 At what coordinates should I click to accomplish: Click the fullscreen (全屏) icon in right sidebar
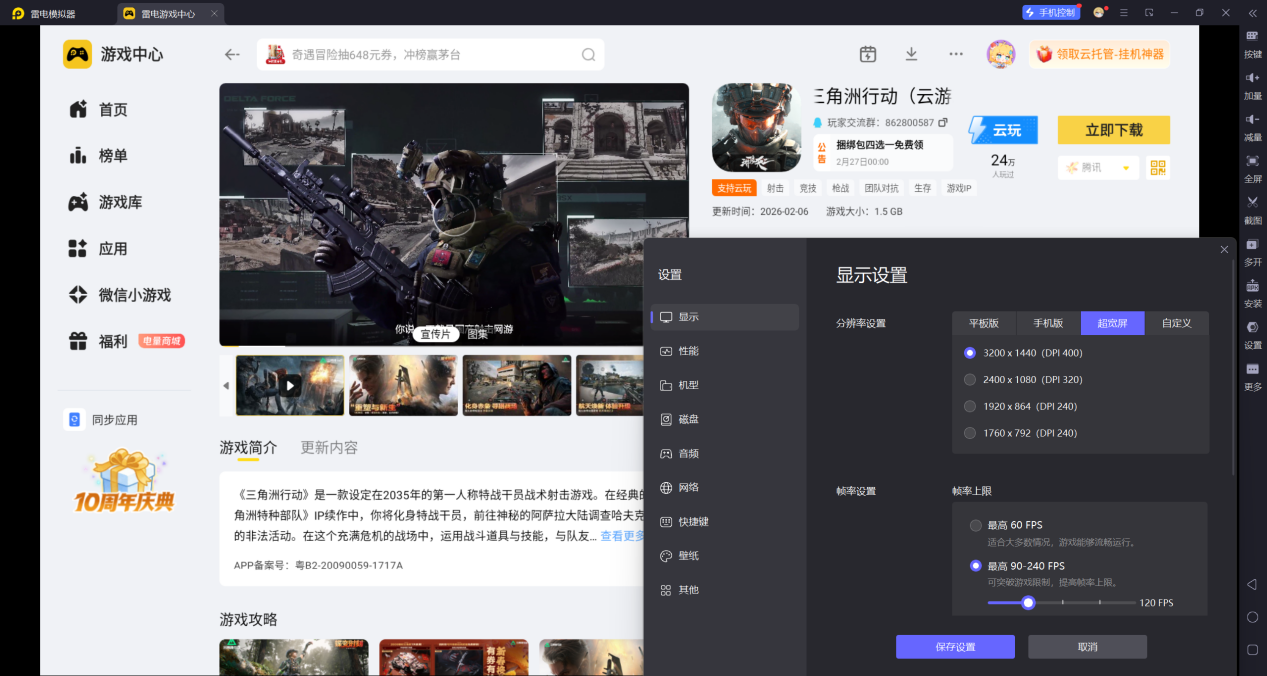[1252, 166]
